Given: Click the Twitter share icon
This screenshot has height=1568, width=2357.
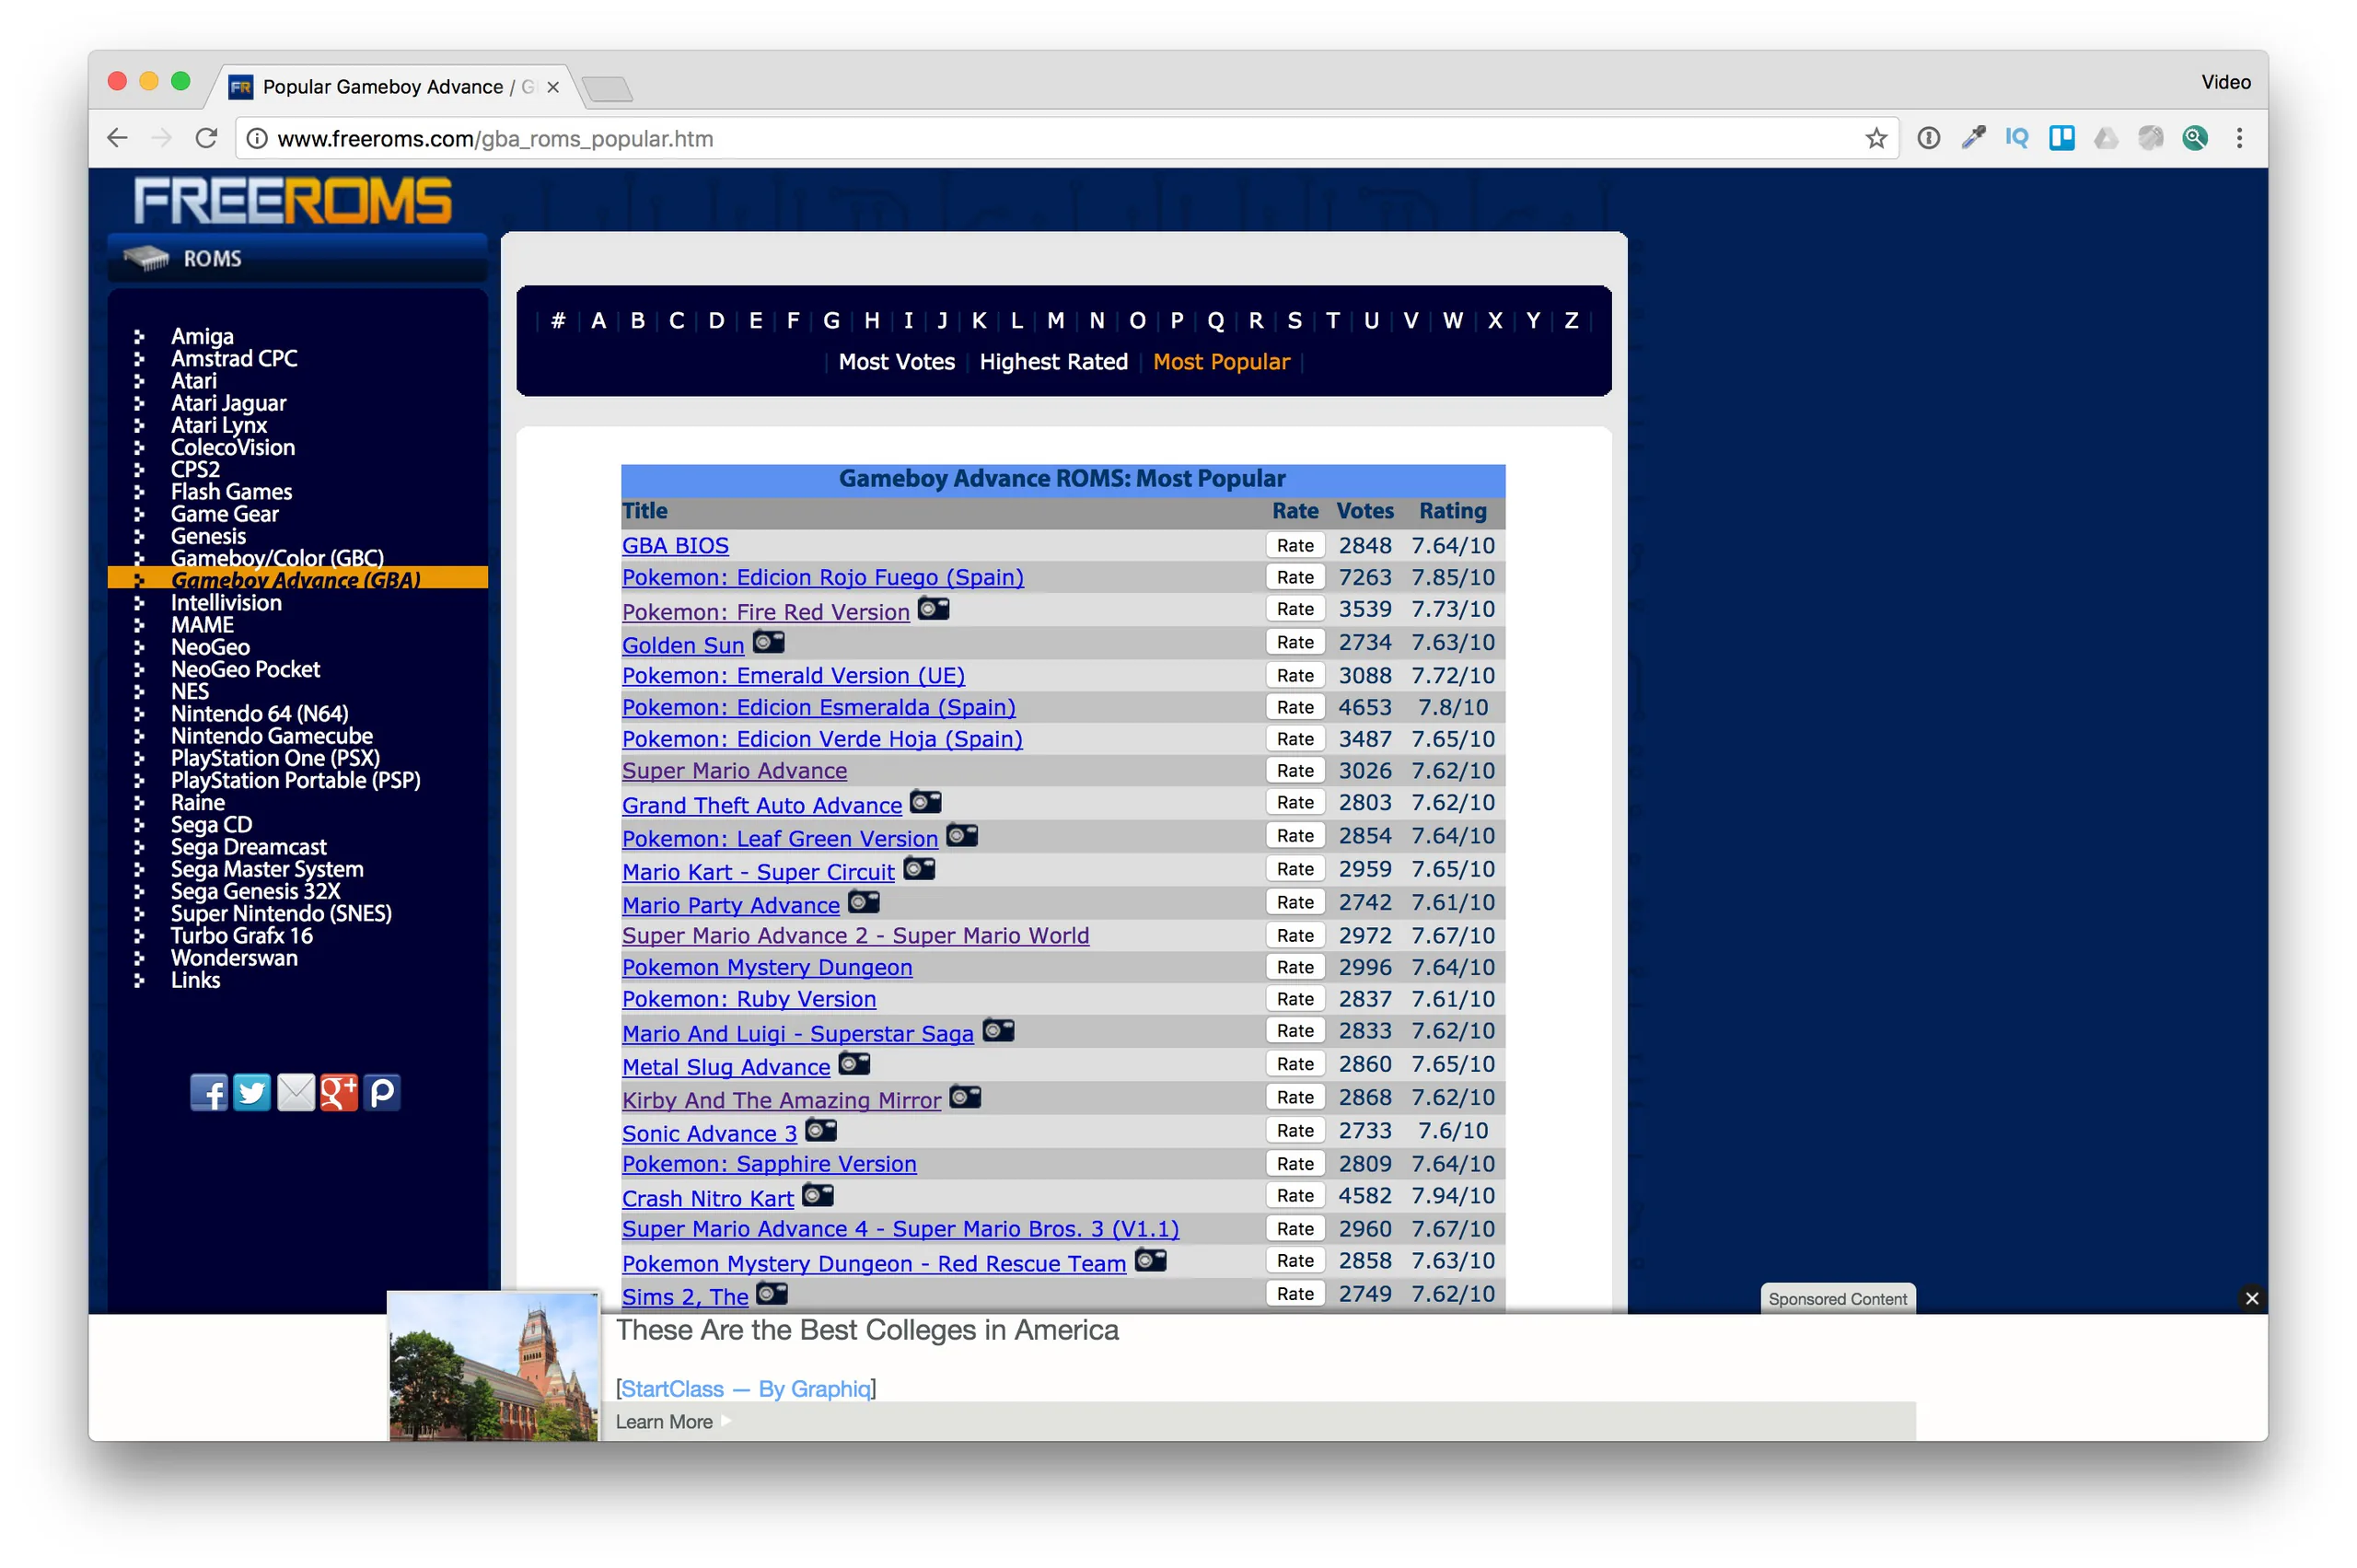Looking at the screenshot, I should click(x=252, y=1092).
